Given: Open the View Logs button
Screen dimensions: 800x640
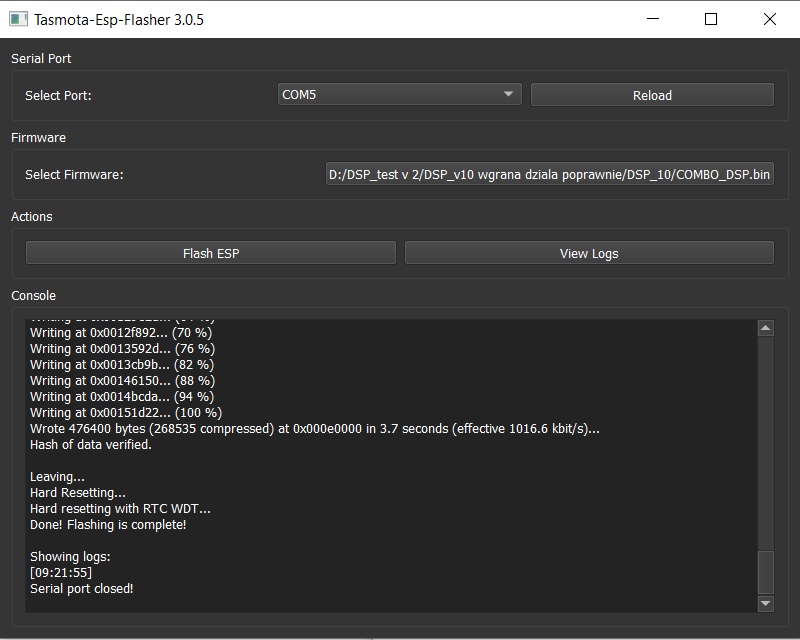Looking at the screenshot, I should pyautogui.click(x=589, y=253).
